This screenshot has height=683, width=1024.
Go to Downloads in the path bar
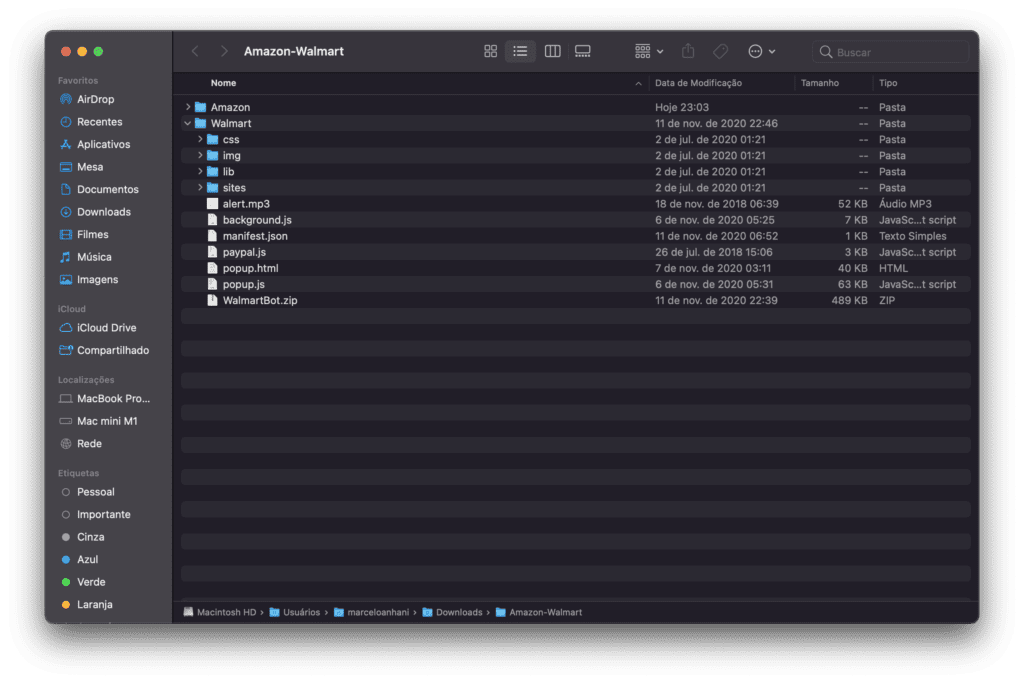[x=458, y=612]
